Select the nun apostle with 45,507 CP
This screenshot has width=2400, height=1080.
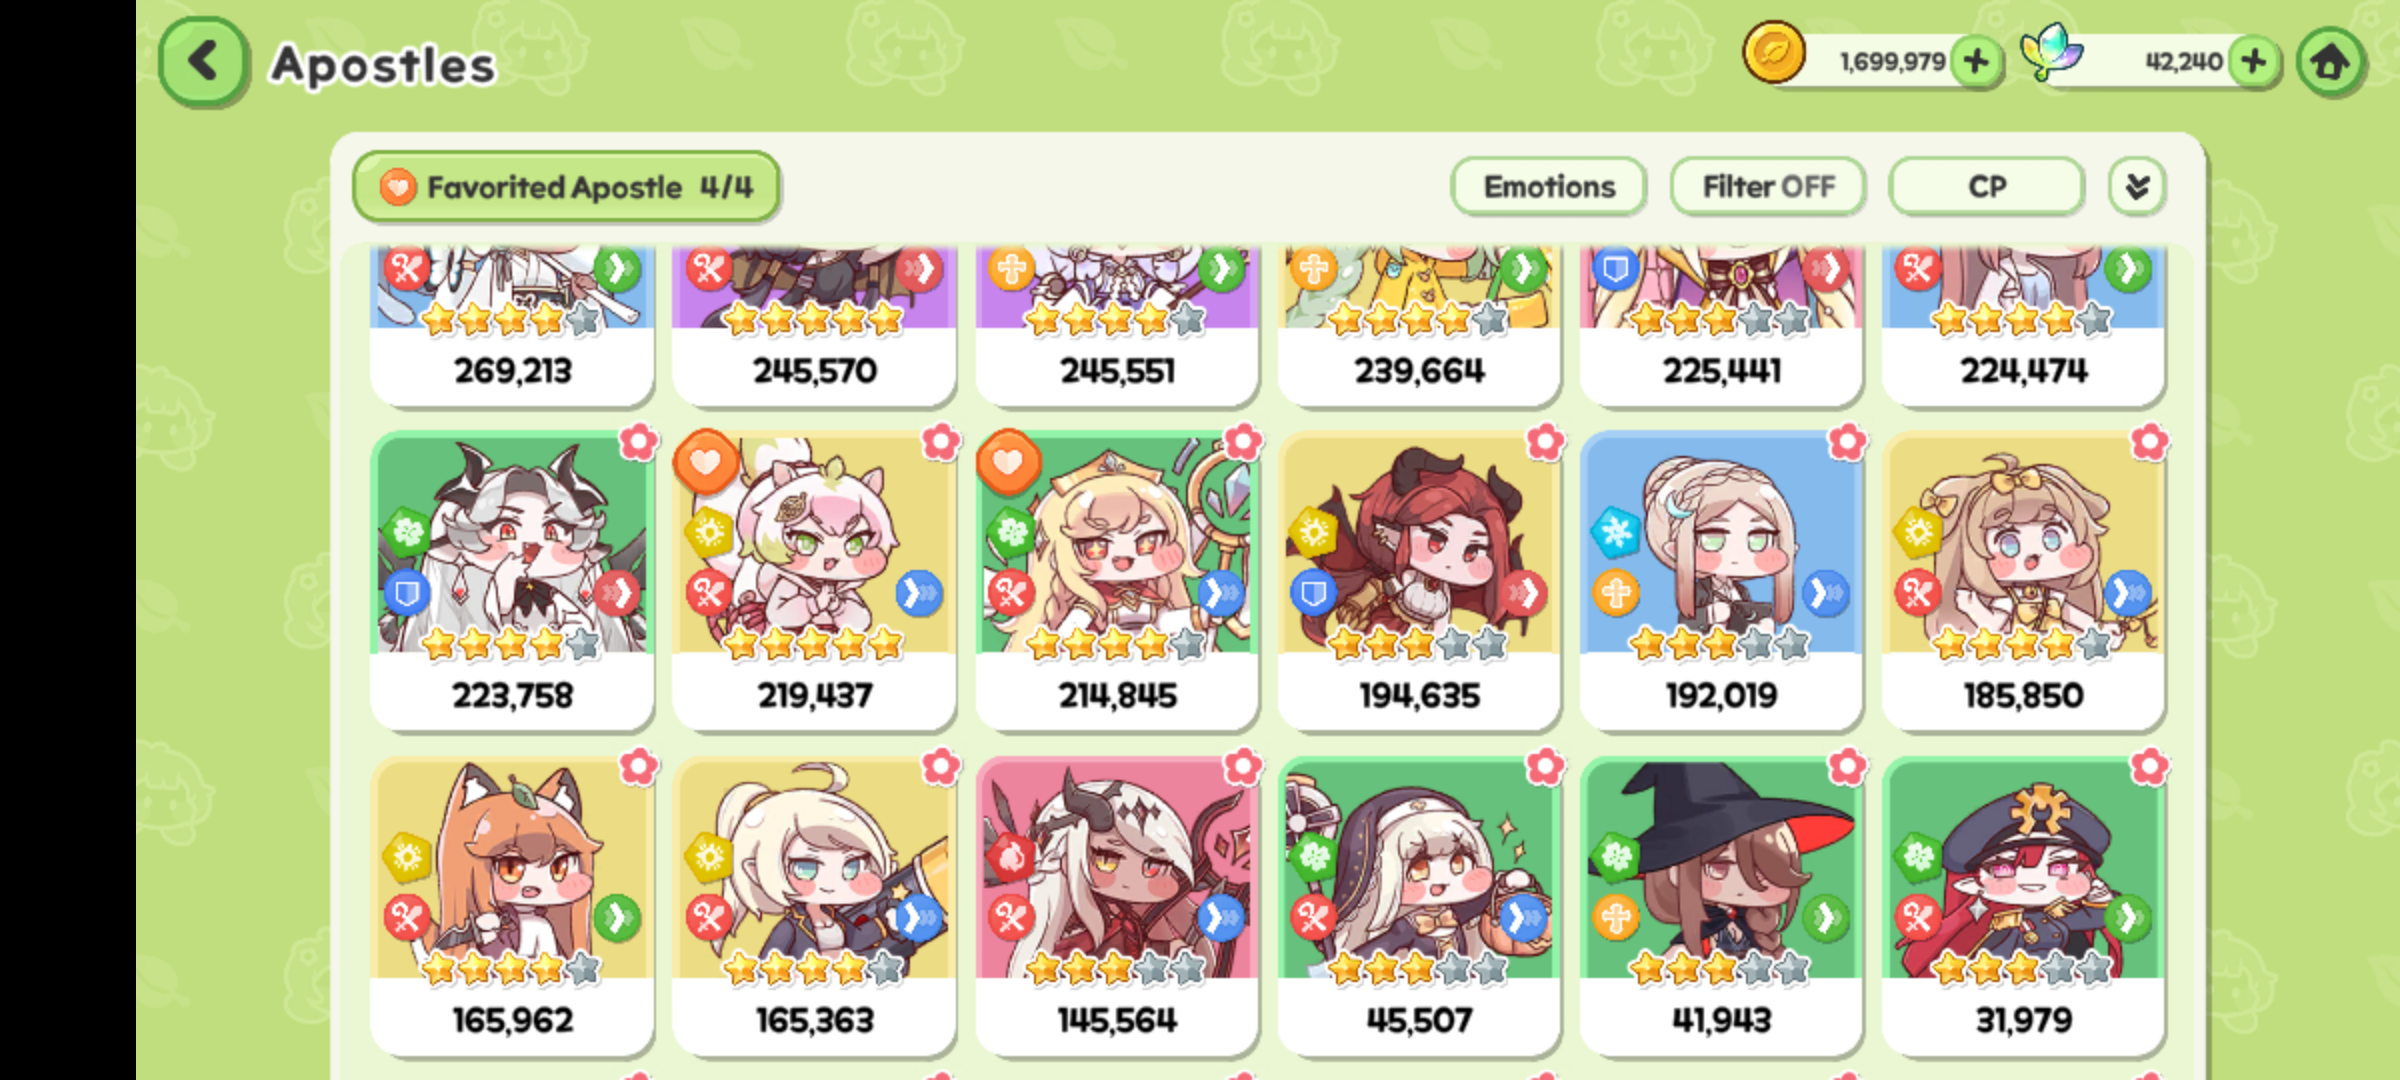[x=1419, y=906]
